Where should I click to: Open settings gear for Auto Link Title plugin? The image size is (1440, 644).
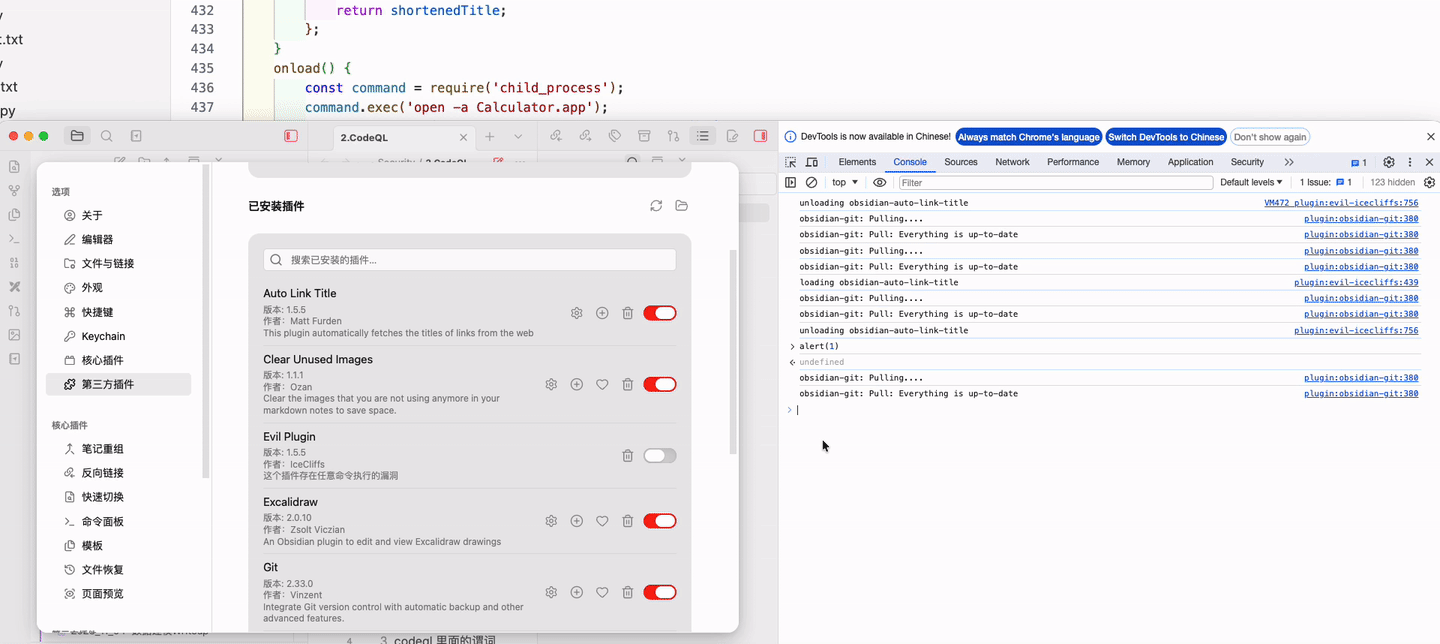(x=576, y=313)
